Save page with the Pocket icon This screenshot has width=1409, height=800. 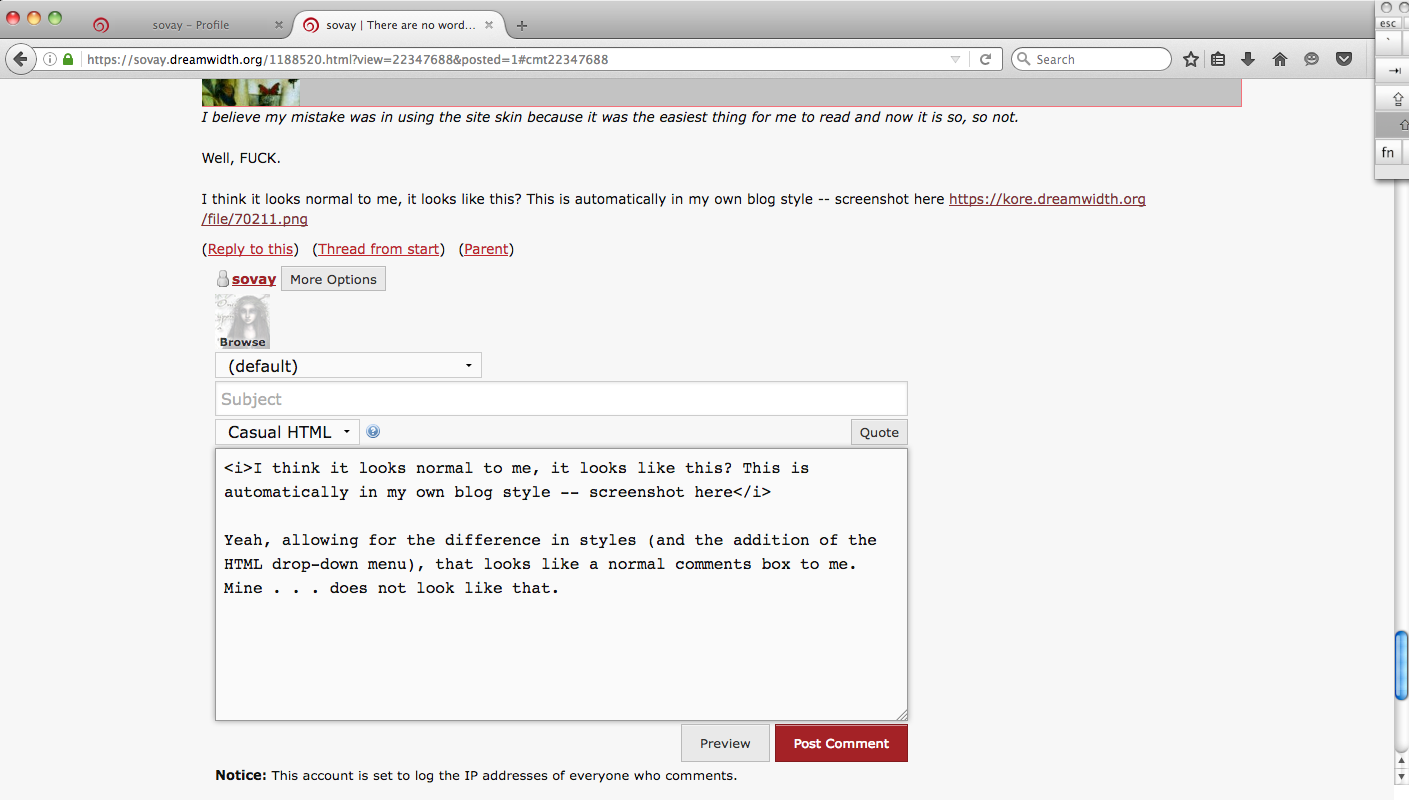coord(1344,60)
